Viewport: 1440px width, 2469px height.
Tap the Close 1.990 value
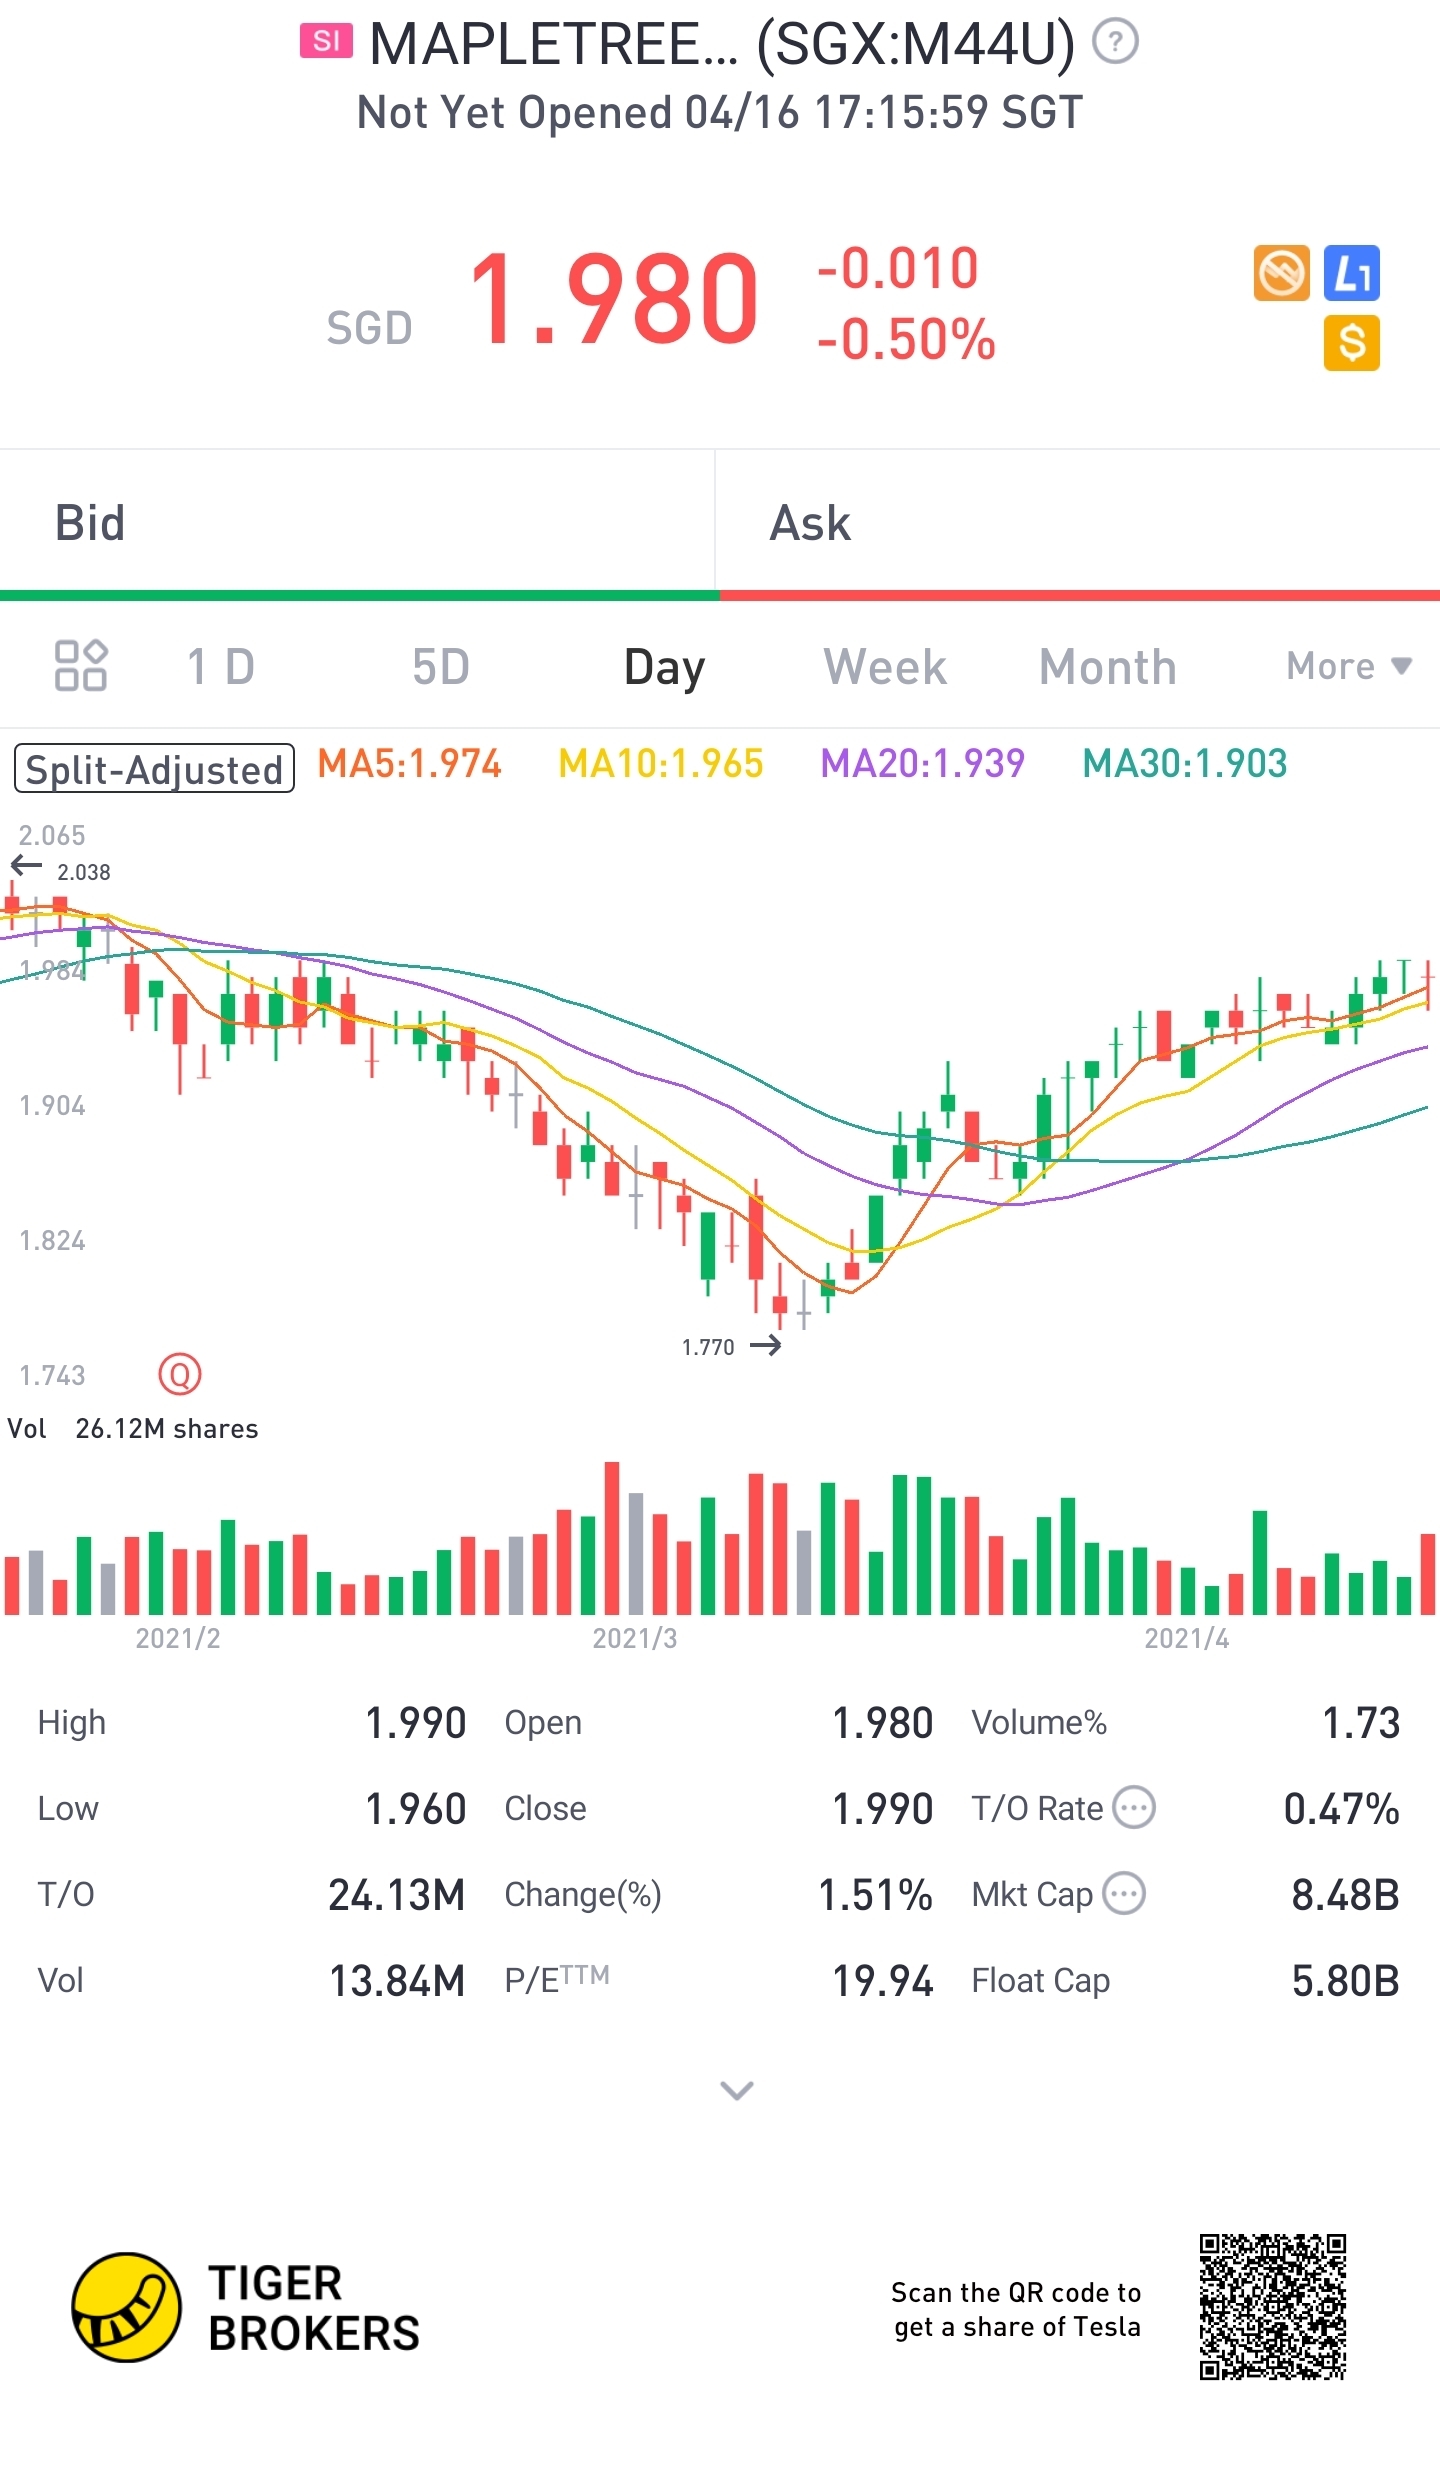tap(883, 1809)
